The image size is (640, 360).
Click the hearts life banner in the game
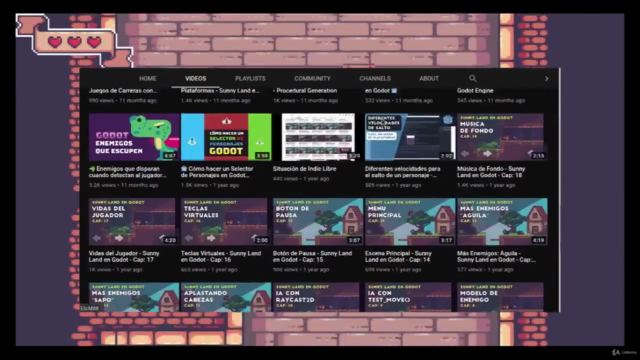click(x=74, y=42)
